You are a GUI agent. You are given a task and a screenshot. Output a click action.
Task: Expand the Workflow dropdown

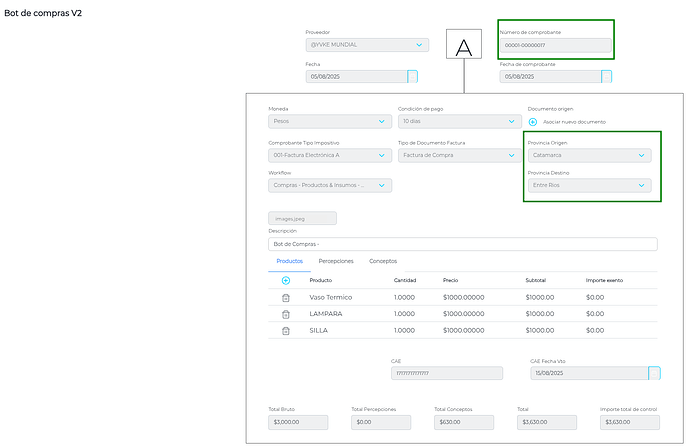coord(330,185)
